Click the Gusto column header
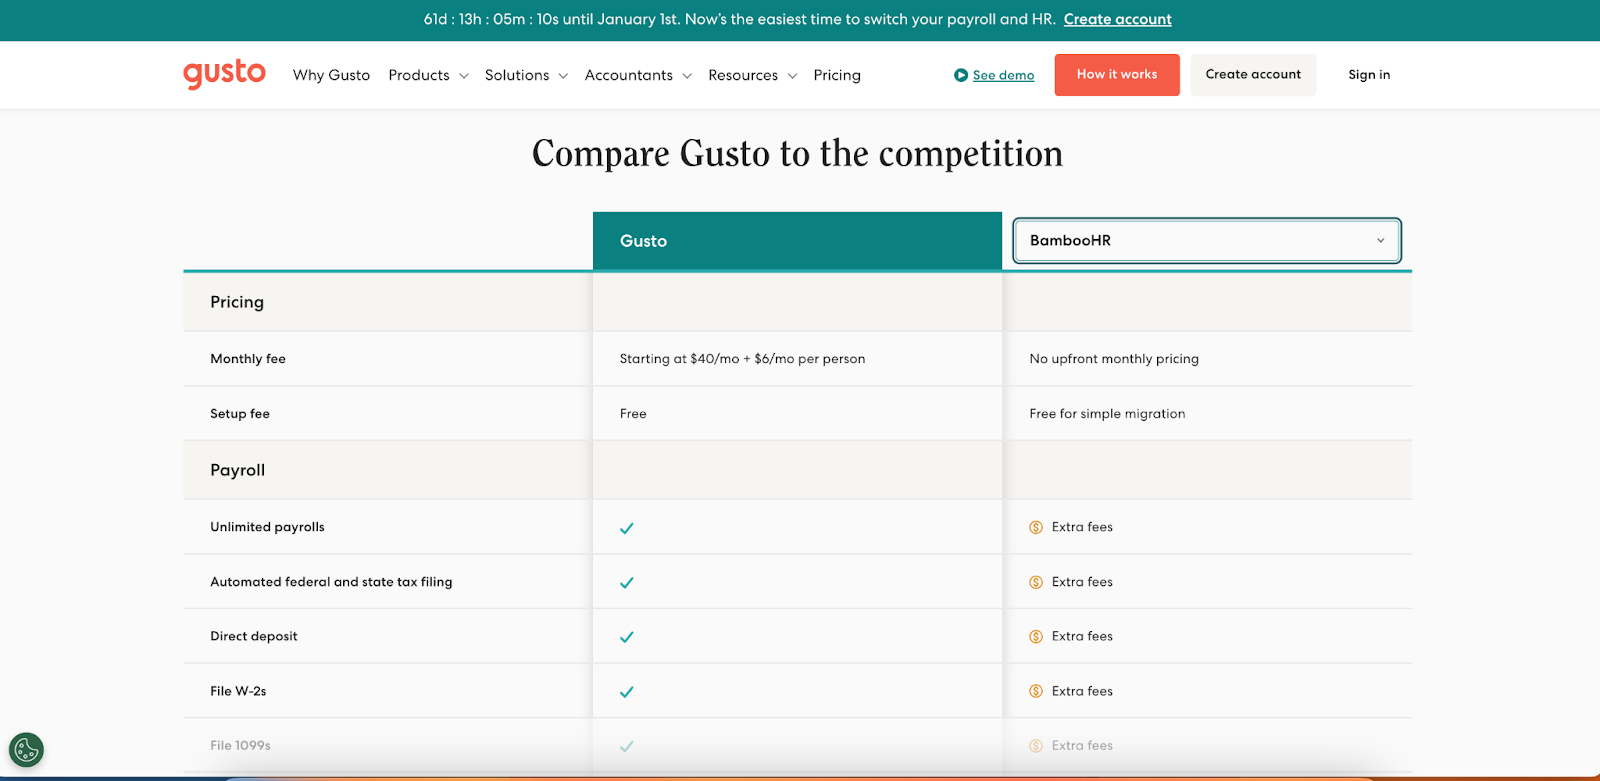This screenshot has height=781, width=1600. pyautogui.click(x=797, y=241)
